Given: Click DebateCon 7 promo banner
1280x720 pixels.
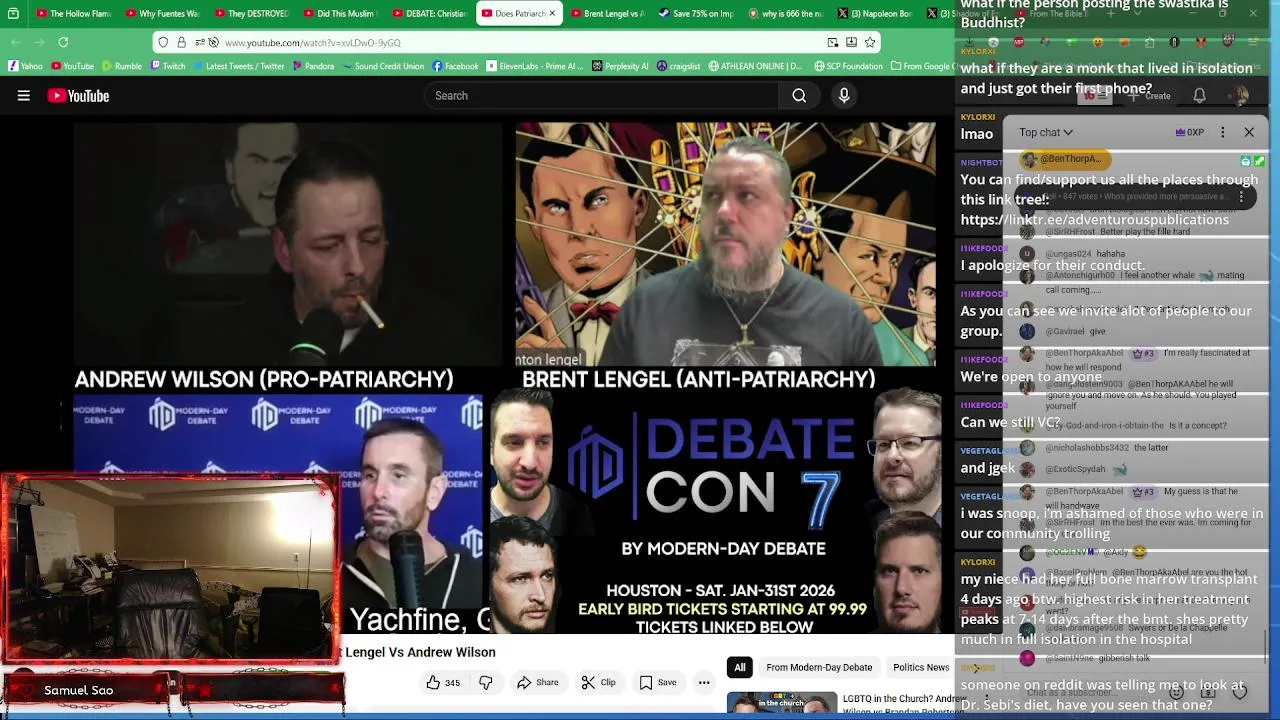Looking at the screenshot, I should click(716, 513).
